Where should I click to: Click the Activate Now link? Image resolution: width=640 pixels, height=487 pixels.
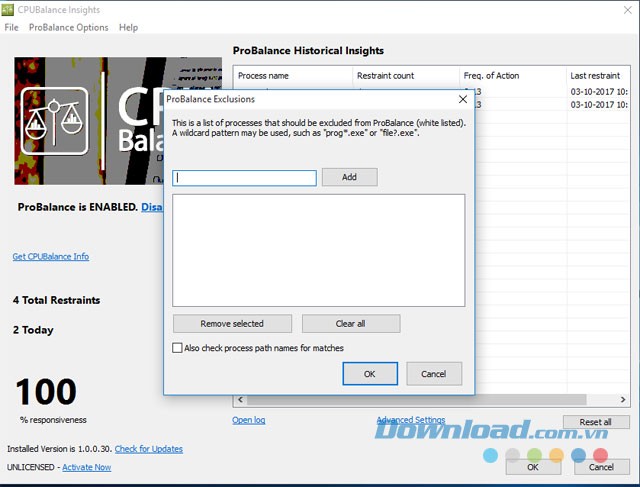[x=86, y=467]
